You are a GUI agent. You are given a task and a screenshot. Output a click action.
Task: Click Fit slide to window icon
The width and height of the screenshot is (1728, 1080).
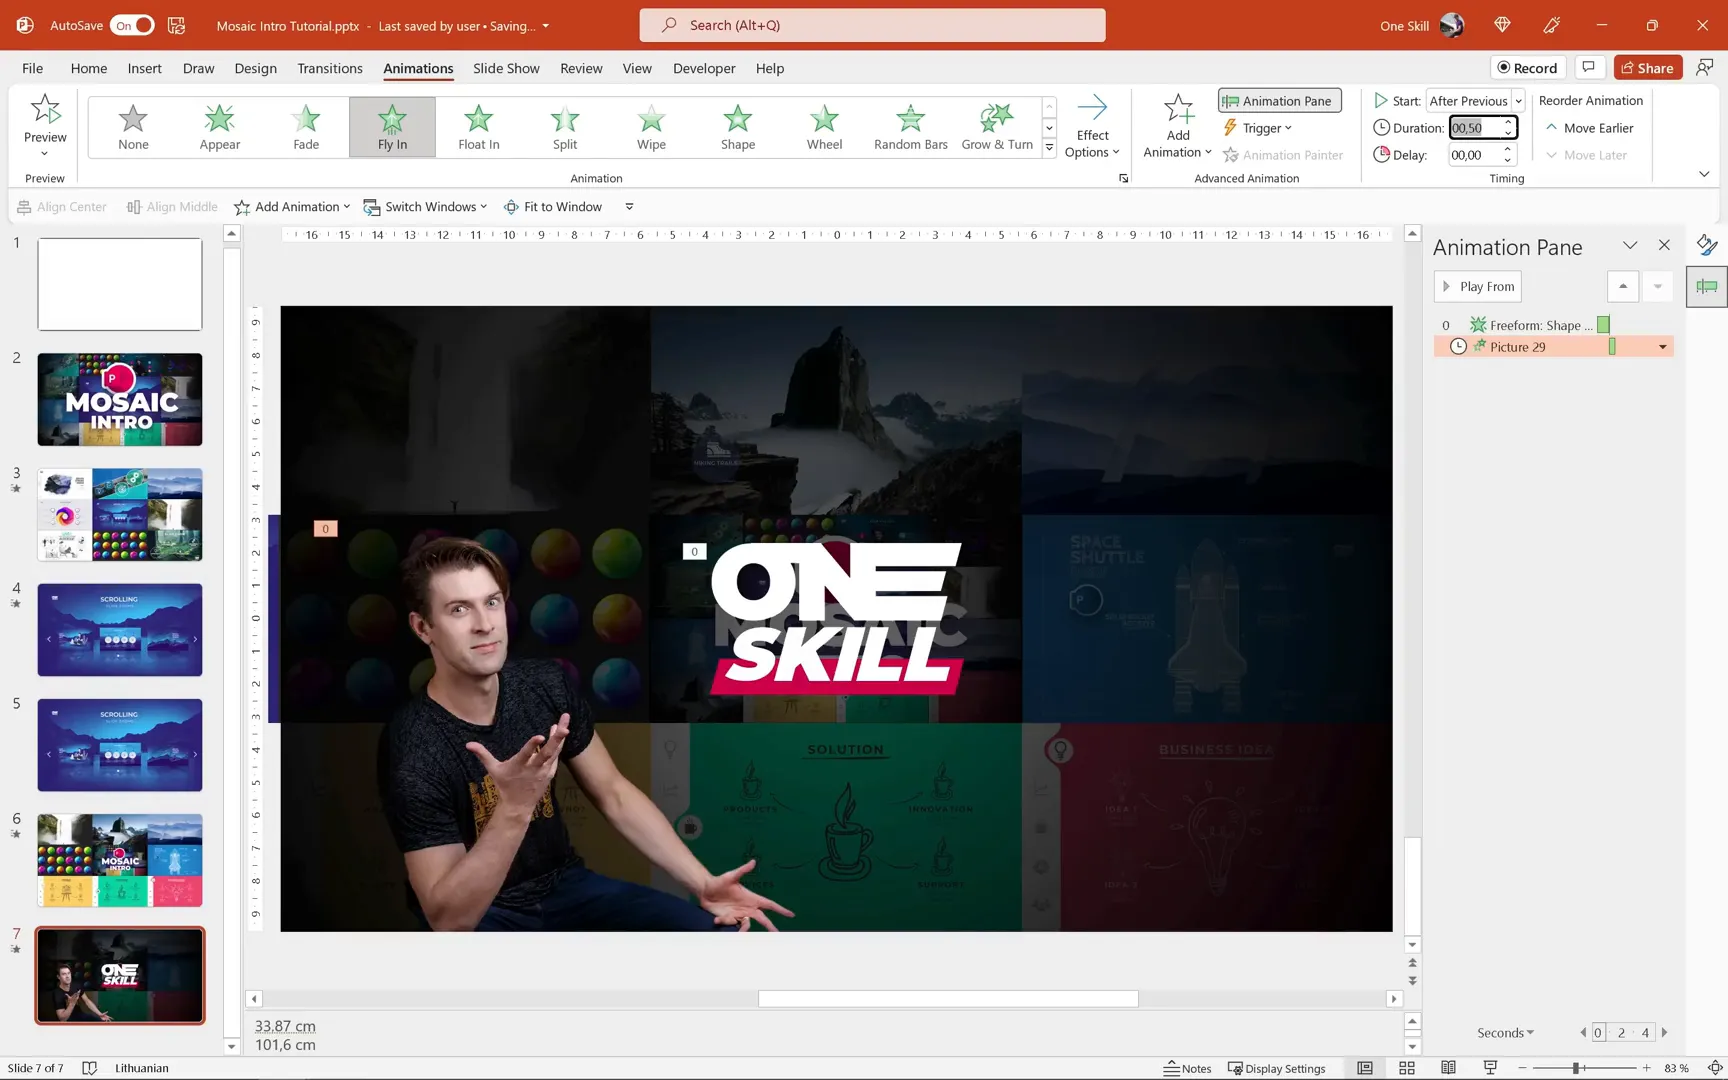coord(1714,1068)
